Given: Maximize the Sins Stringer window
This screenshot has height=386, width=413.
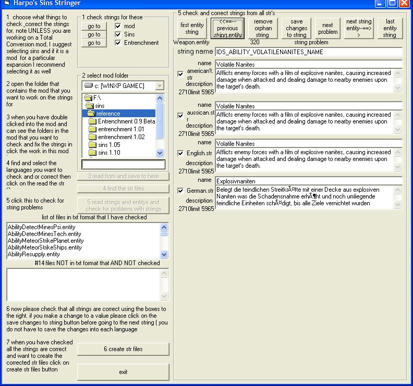Looking at the screenshot, I should coord(392,3).
